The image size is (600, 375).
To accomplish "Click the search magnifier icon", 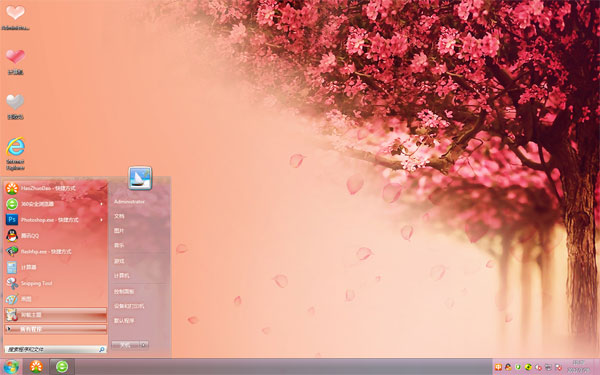I will tap(102, 349).
